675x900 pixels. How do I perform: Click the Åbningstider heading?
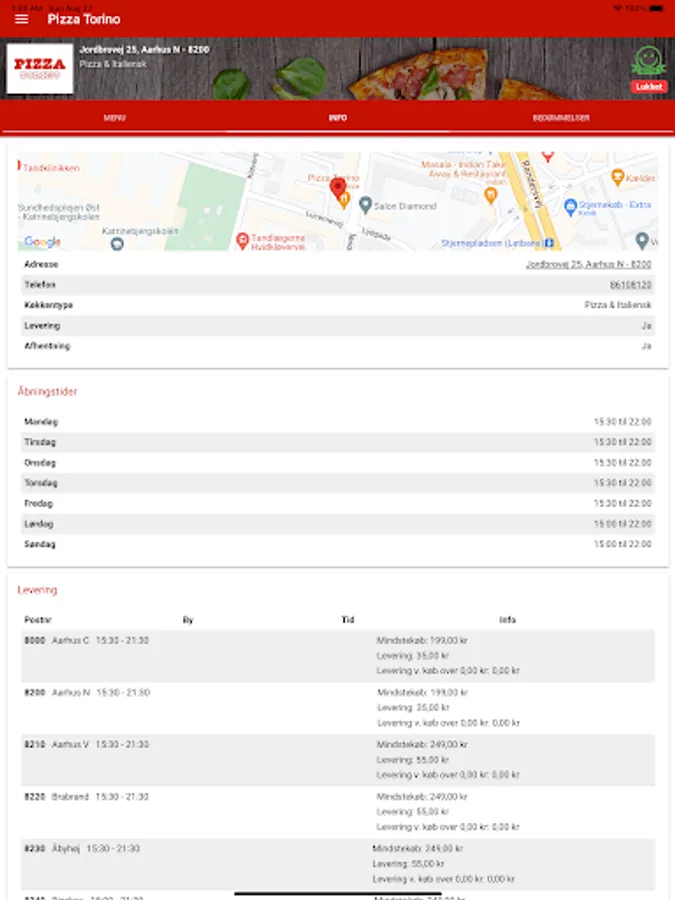click(47, 391)
